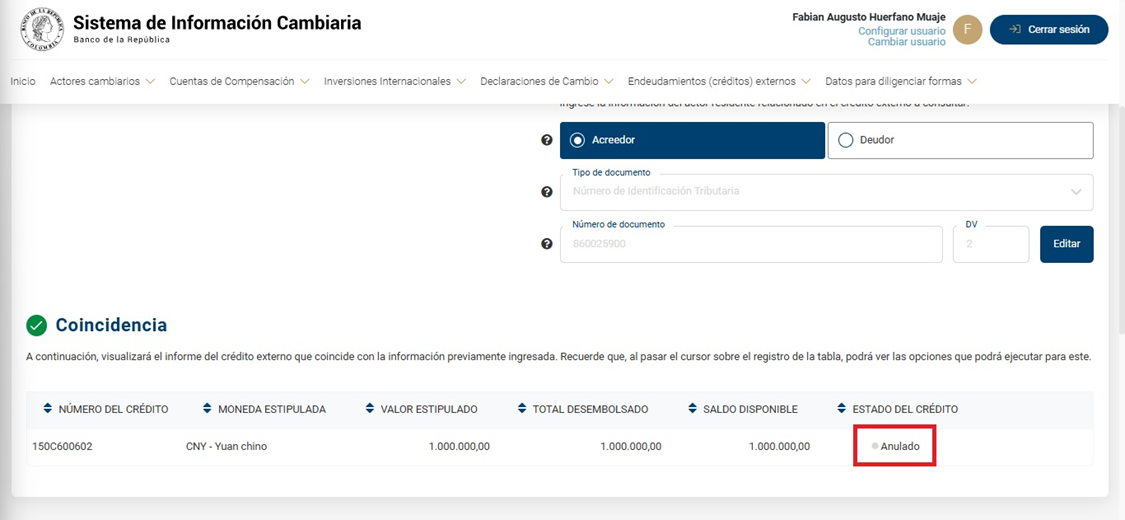Expand the Actores cambiarios menu
This screenshot has width=1125, height=520.
(x=102, y=81)
